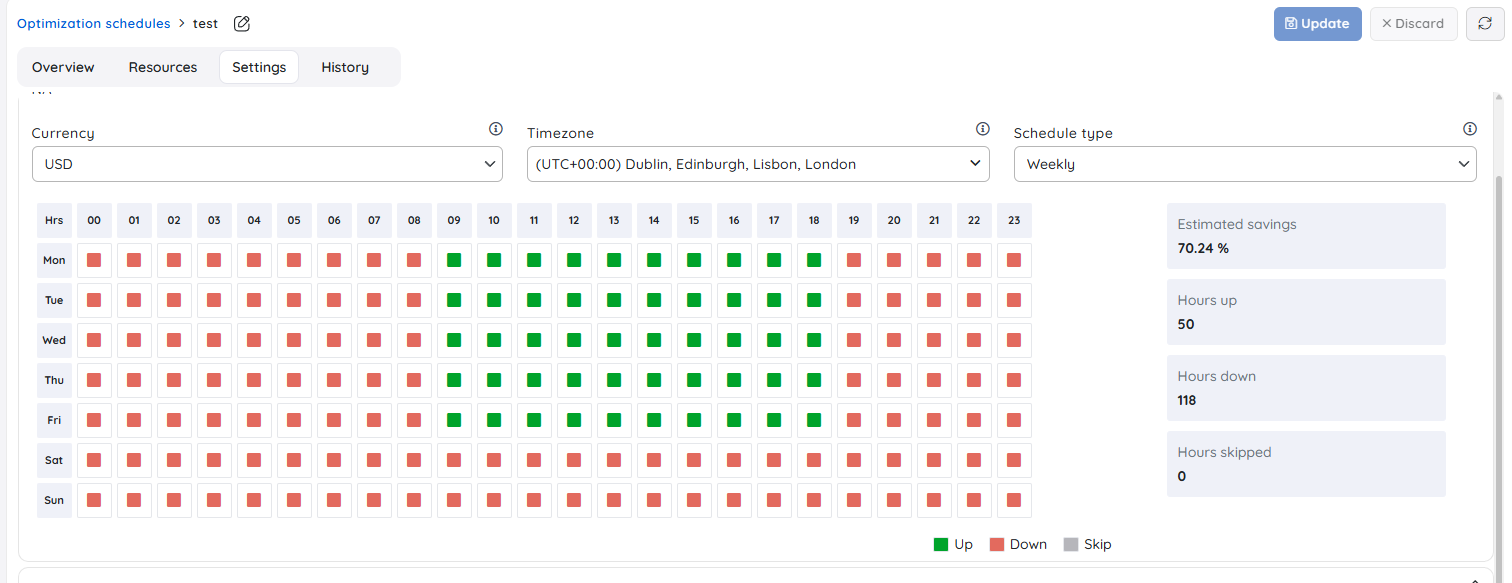Toggle Saturday 12 hour cell

tap(574, 460)
